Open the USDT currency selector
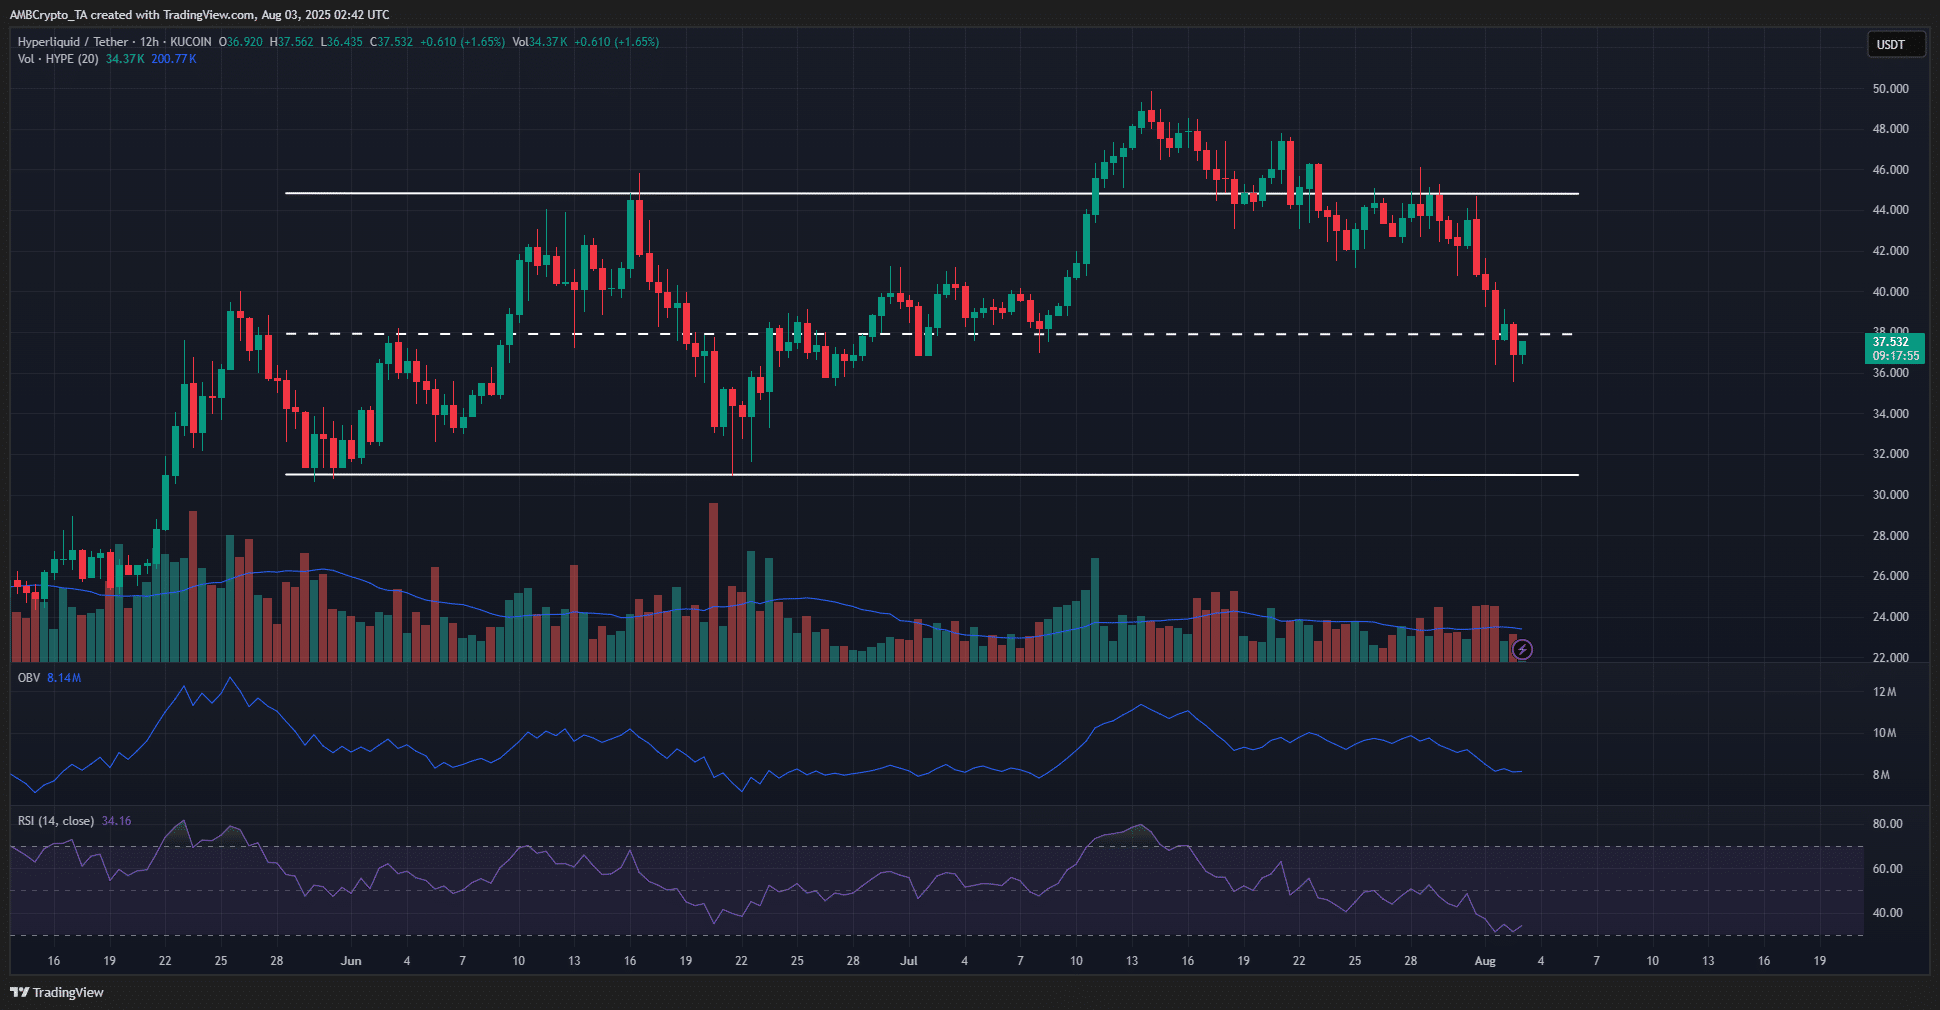This screenshot has width=1940, height=1010. click(1894, 45)
